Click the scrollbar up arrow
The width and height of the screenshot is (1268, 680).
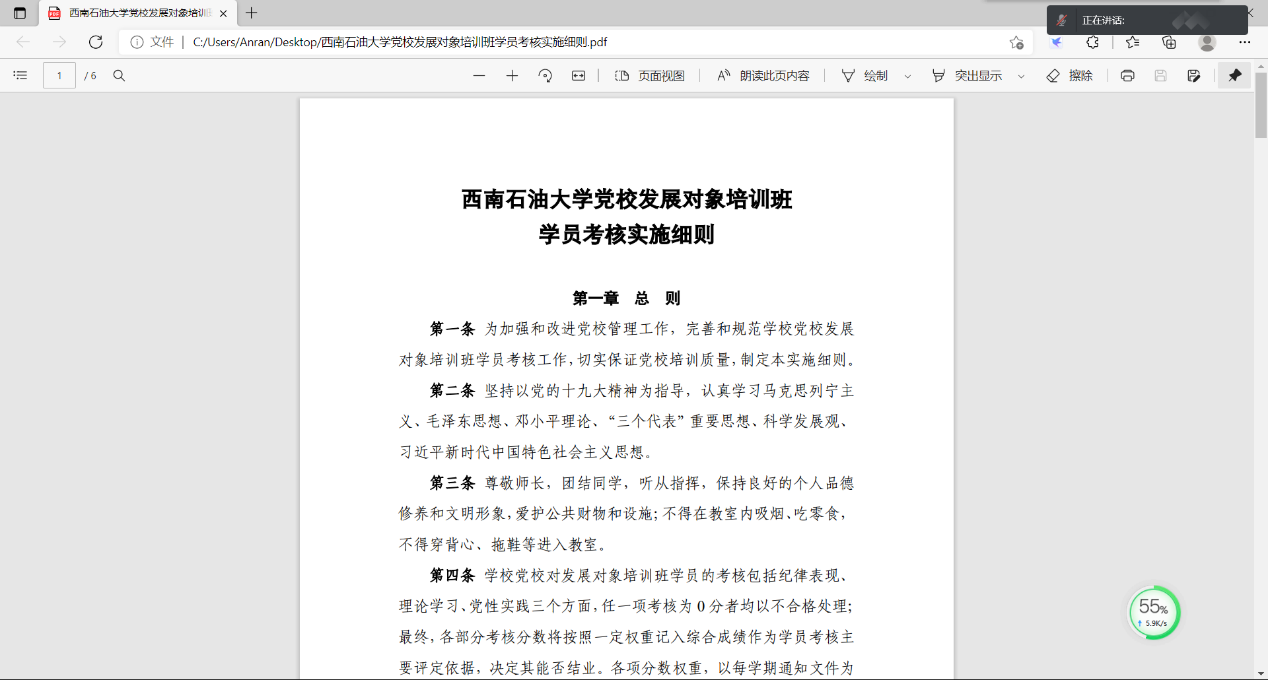[1261, 66]
